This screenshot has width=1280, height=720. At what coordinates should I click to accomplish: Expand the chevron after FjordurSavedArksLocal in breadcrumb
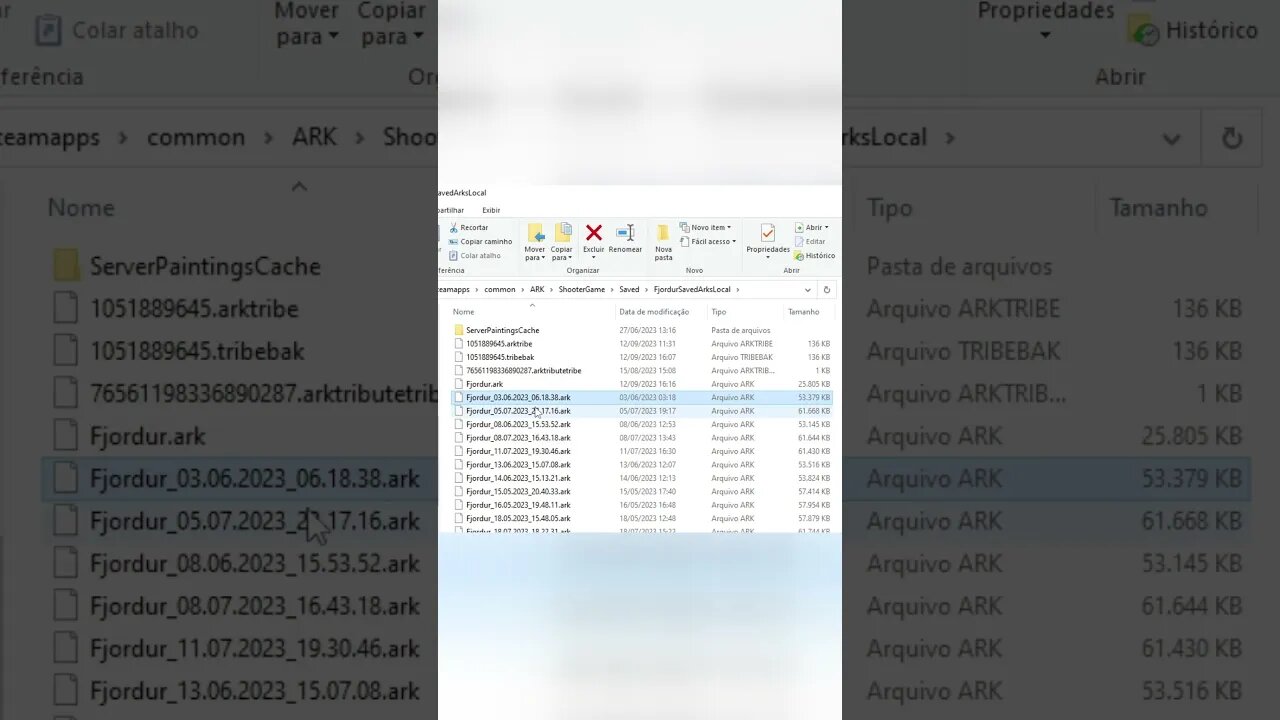tap(738, 289)
